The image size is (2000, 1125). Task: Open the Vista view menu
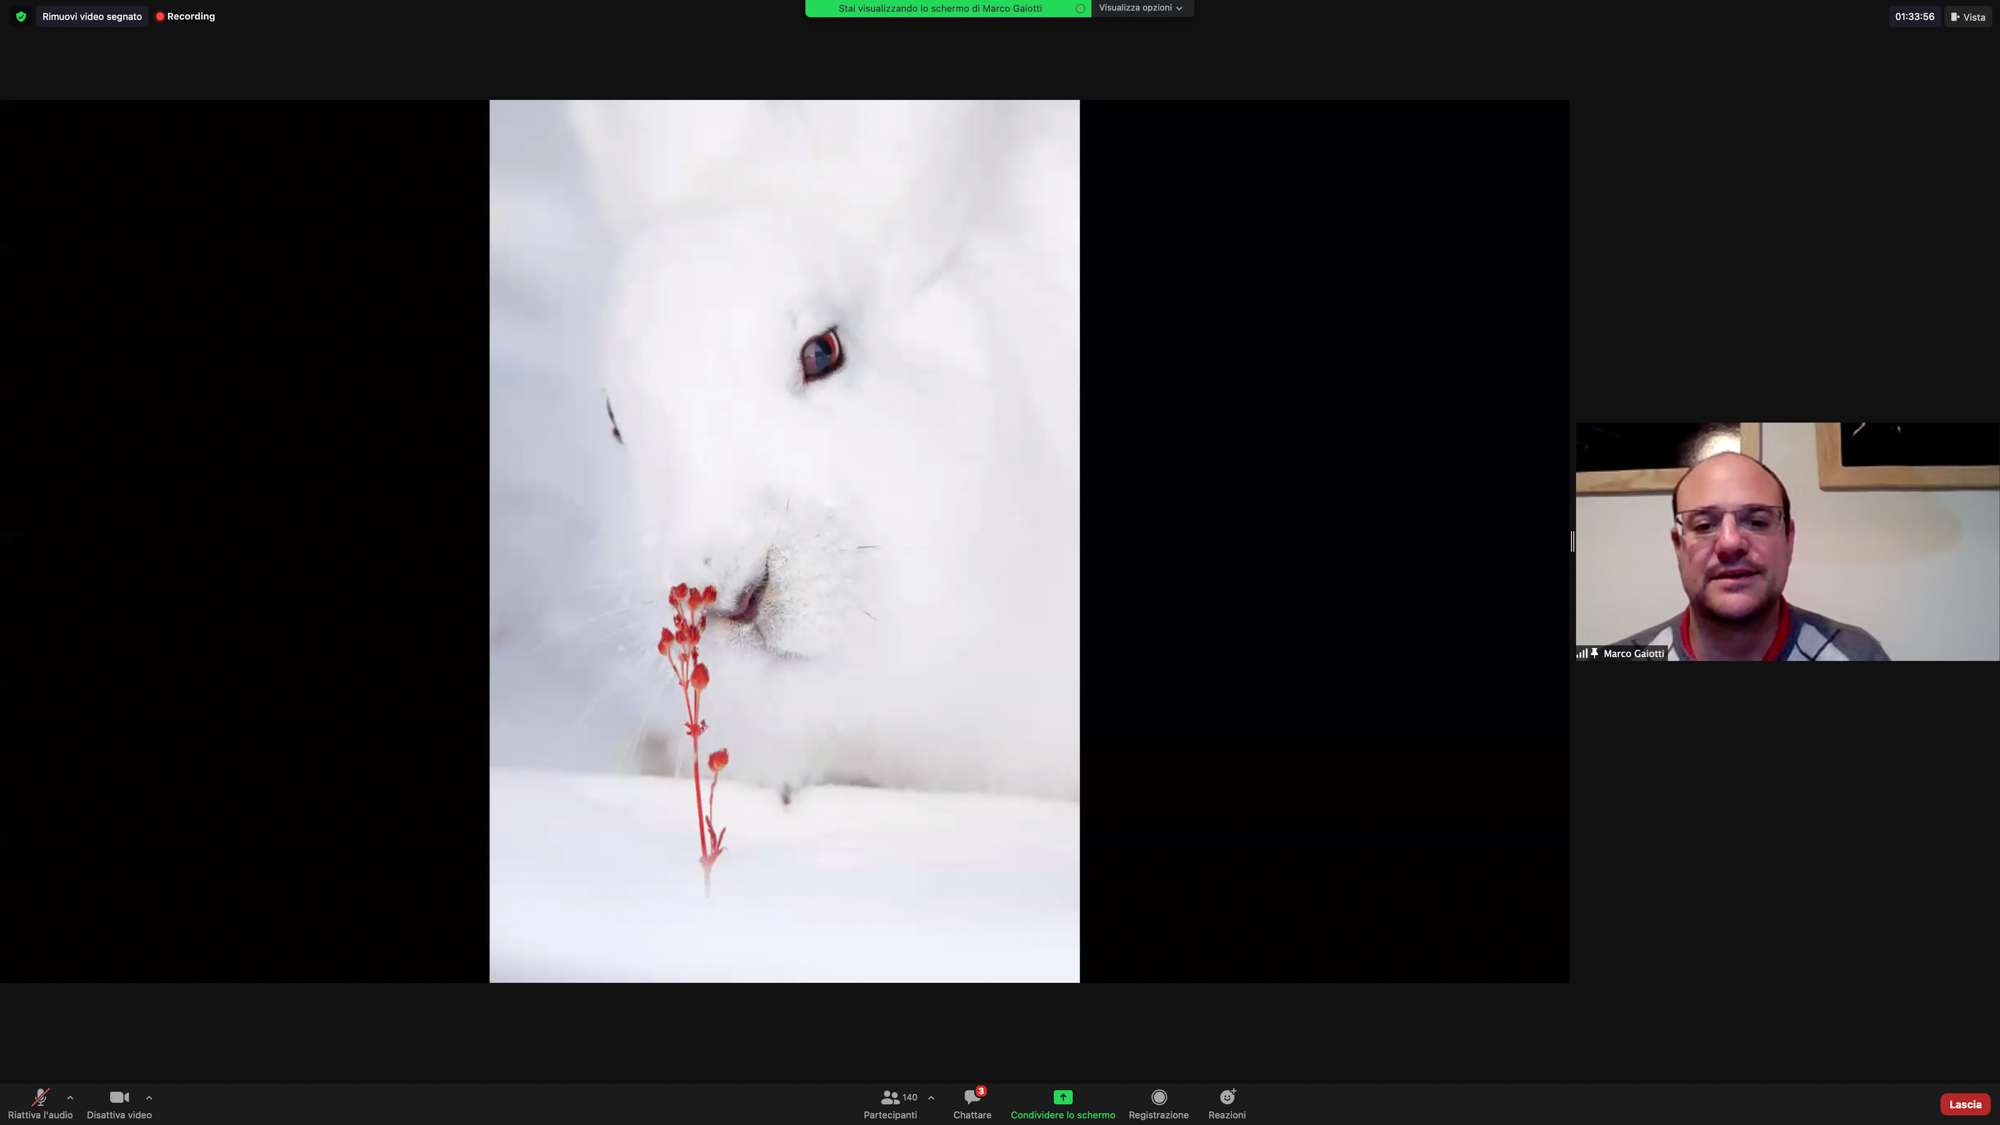1968,17
